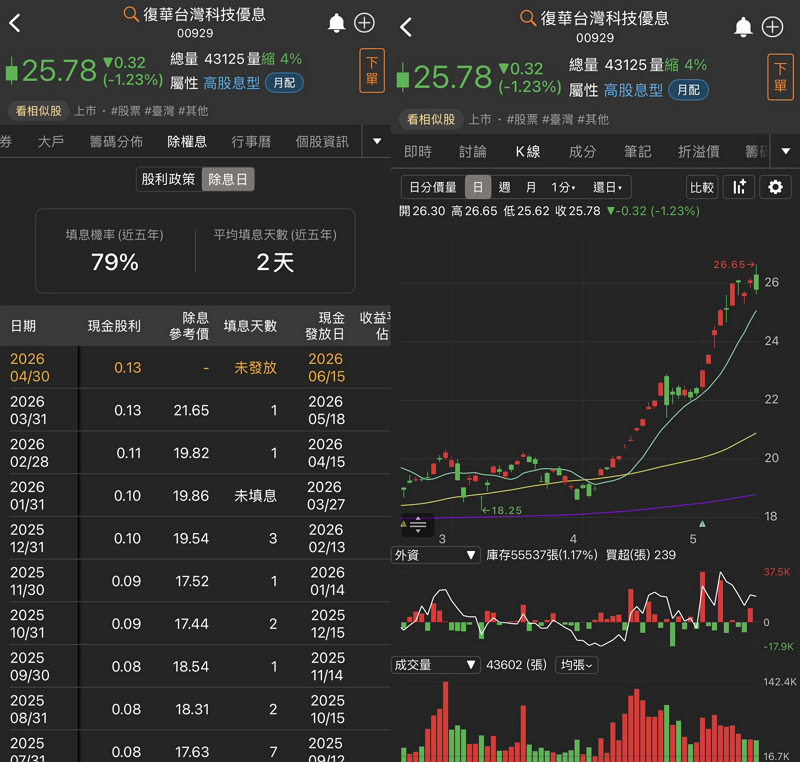Tap 未填息 in the 2026 01/31 row
Screen dimensions: 800x762
tap(255, 496)
